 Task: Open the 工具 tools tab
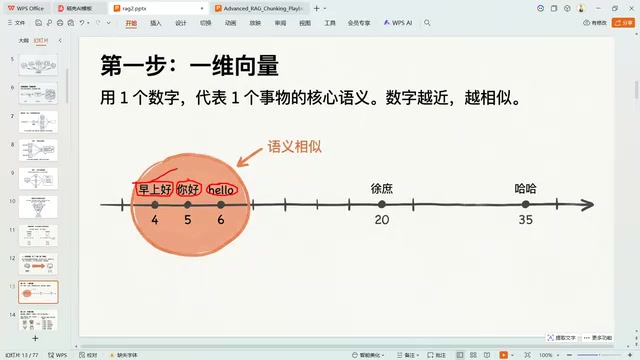(330, 23)
